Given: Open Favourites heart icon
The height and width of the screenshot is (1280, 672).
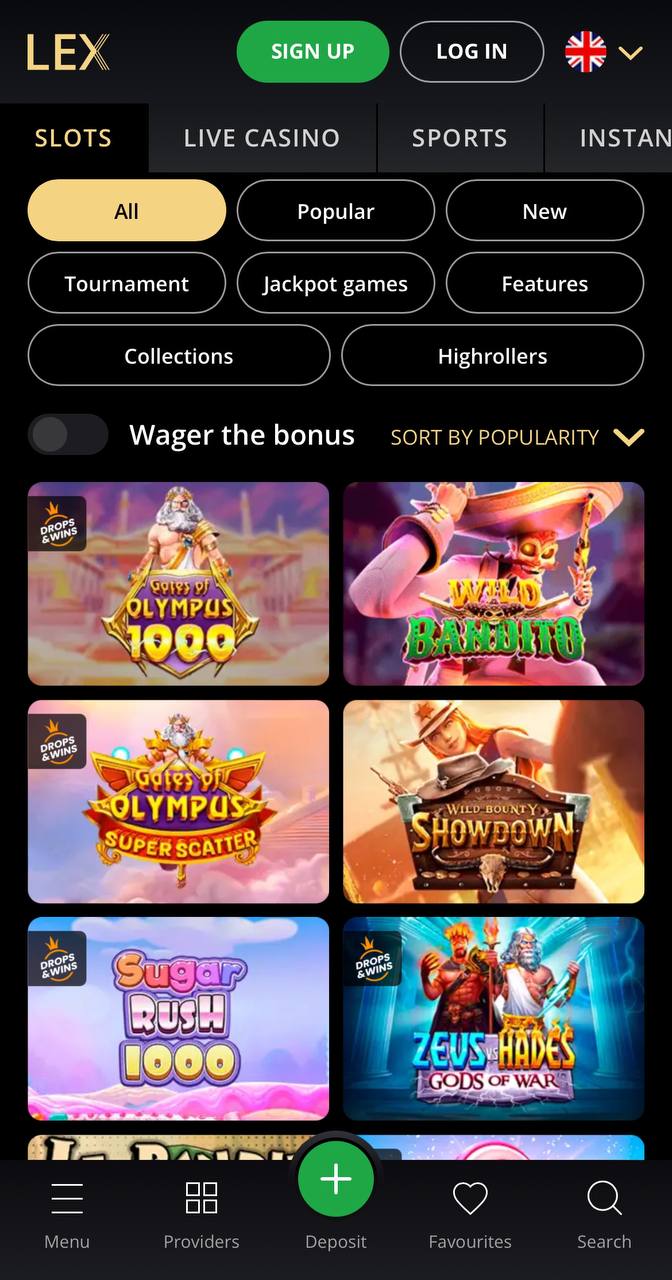Looking at the screenshot, I should pyautogui.click(x=470, y=1197).
